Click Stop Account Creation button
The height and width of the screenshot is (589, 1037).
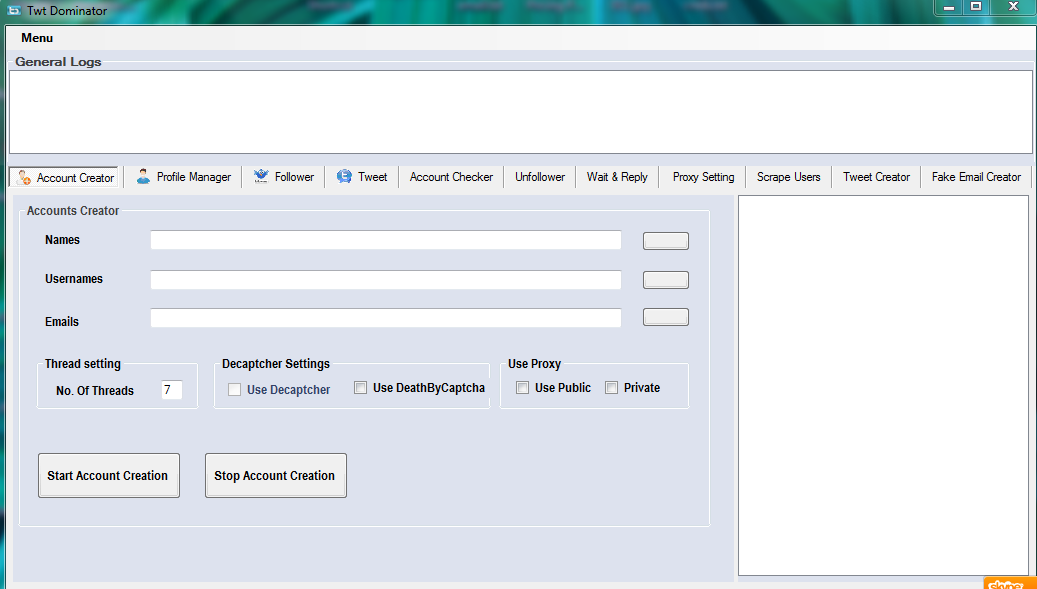tap(276, 475)
